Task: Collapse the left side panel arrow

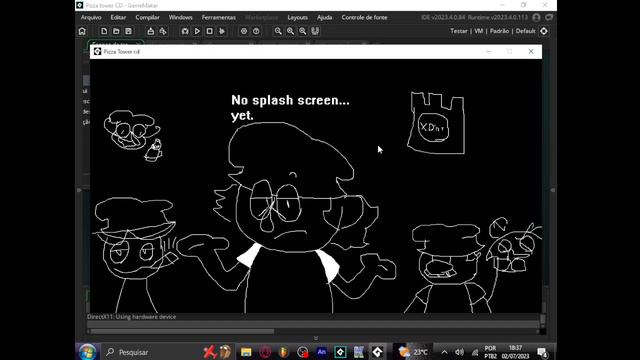Action: tap(79, 190)
